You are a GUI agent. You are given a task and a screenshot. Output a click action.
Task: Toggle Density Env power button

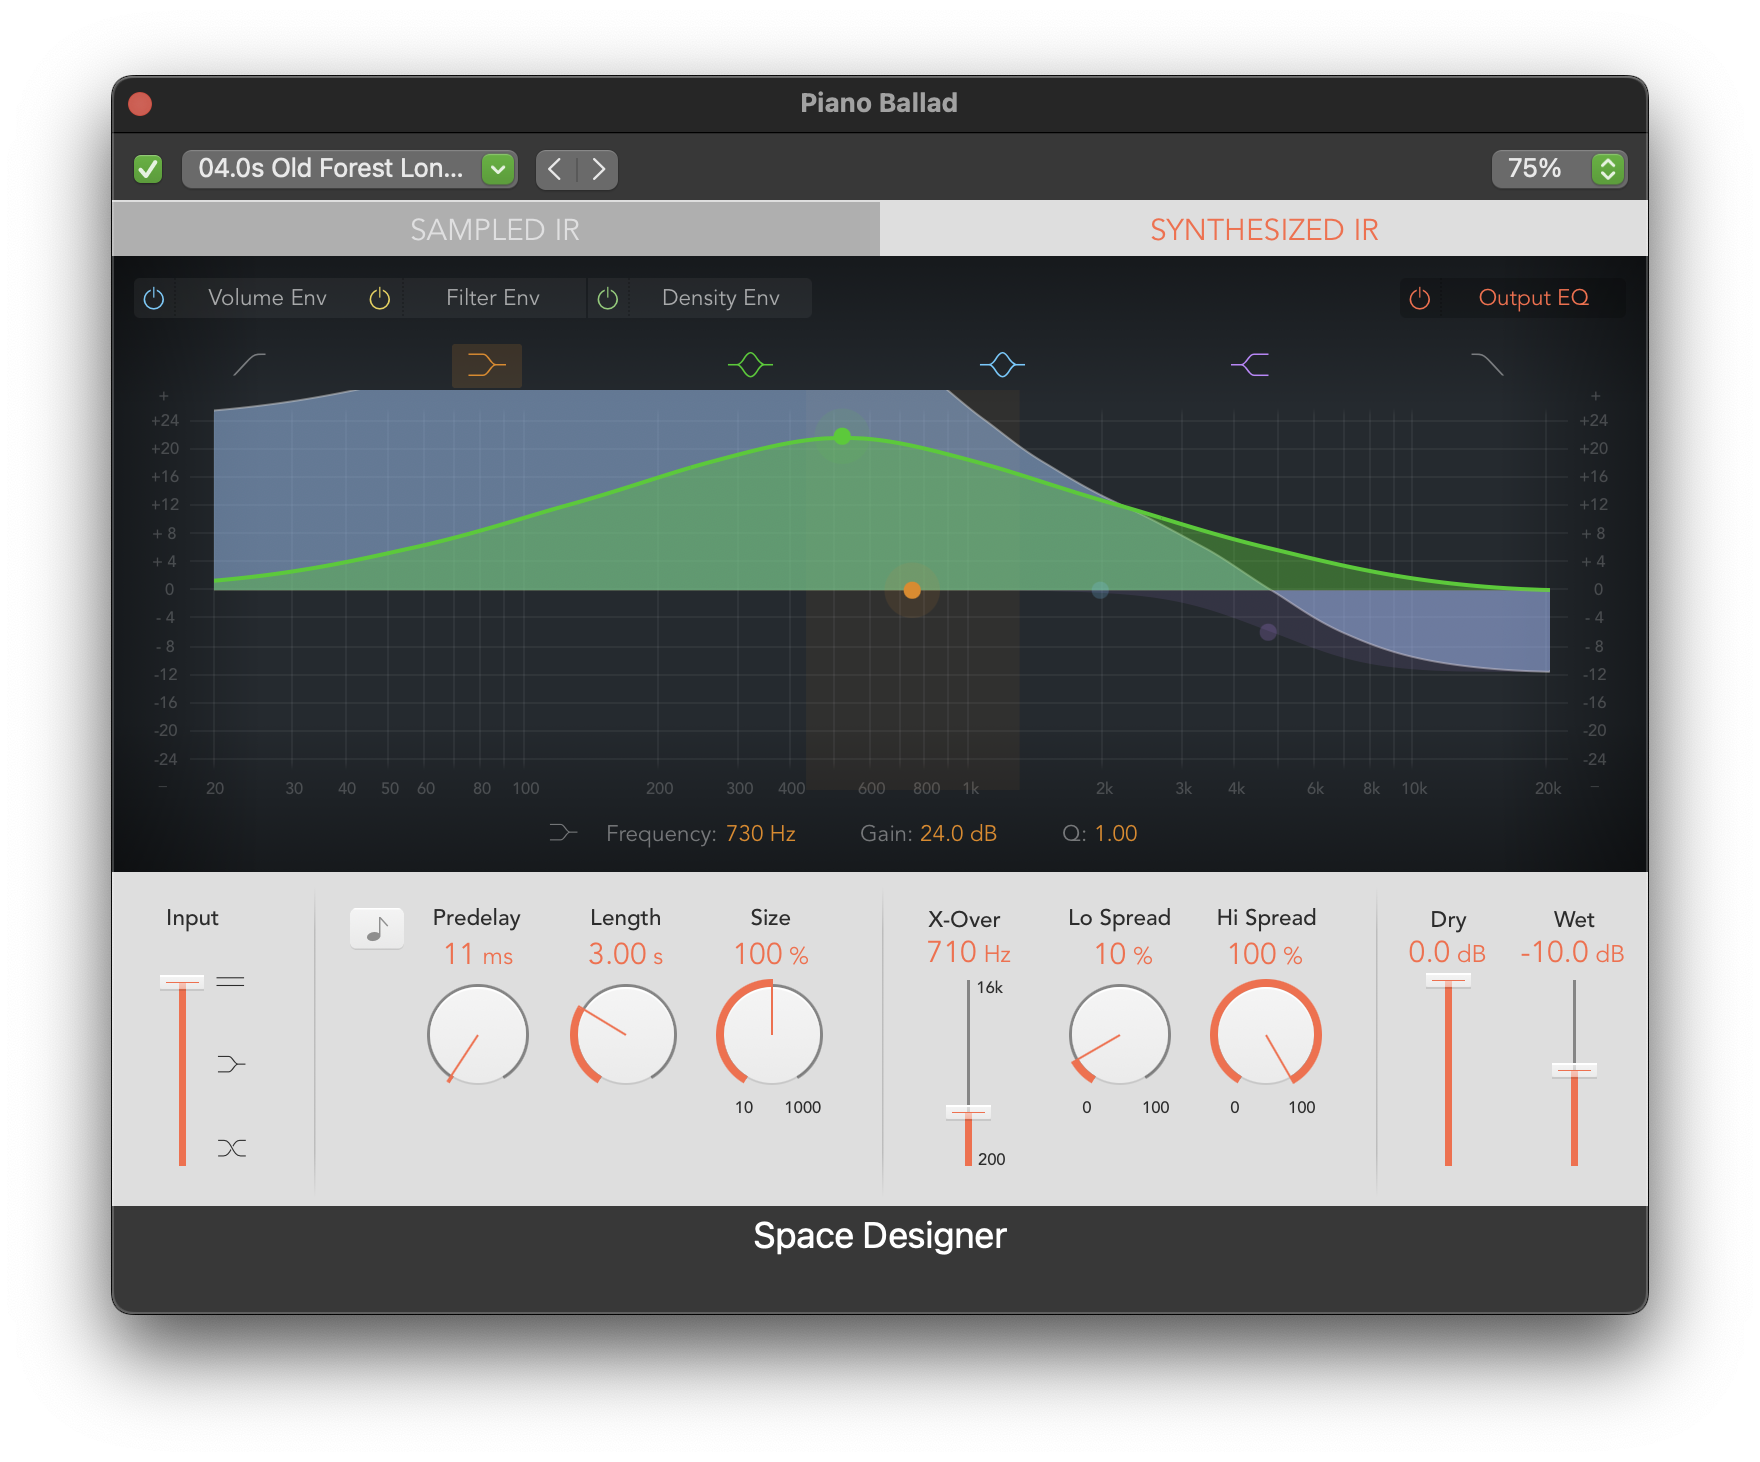pyautogui.click(x=608, y=298)
